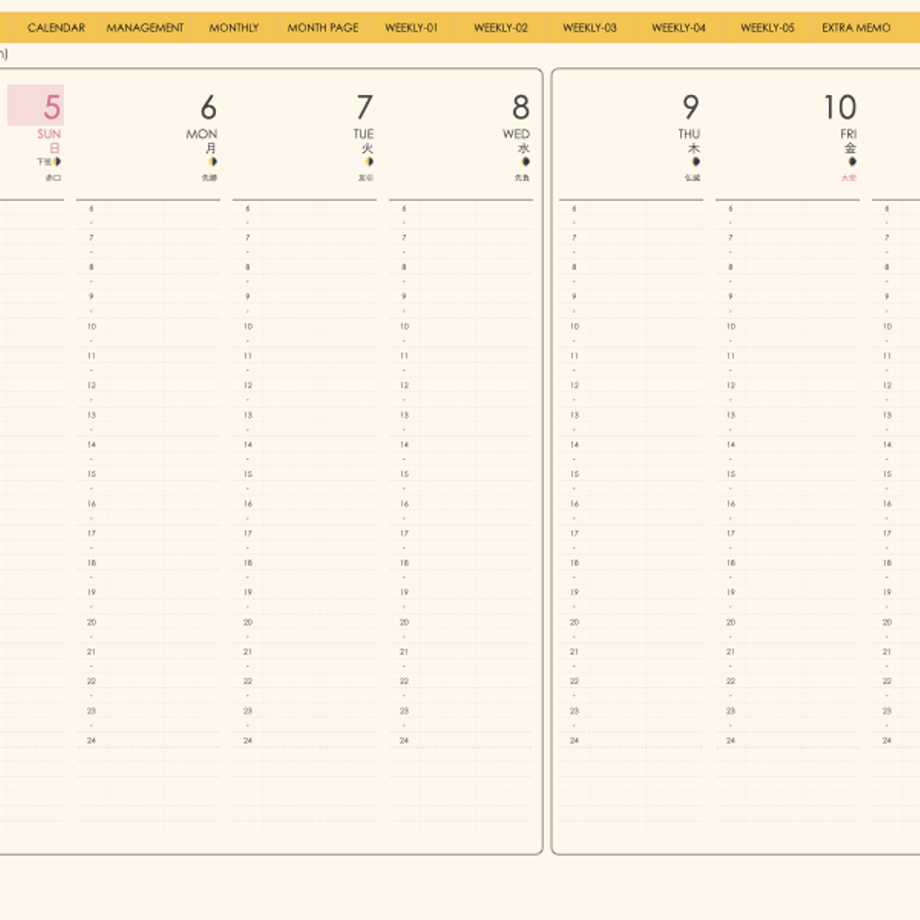
Task: Click hour 9 in Thursday column
Action: click(574, 297)
